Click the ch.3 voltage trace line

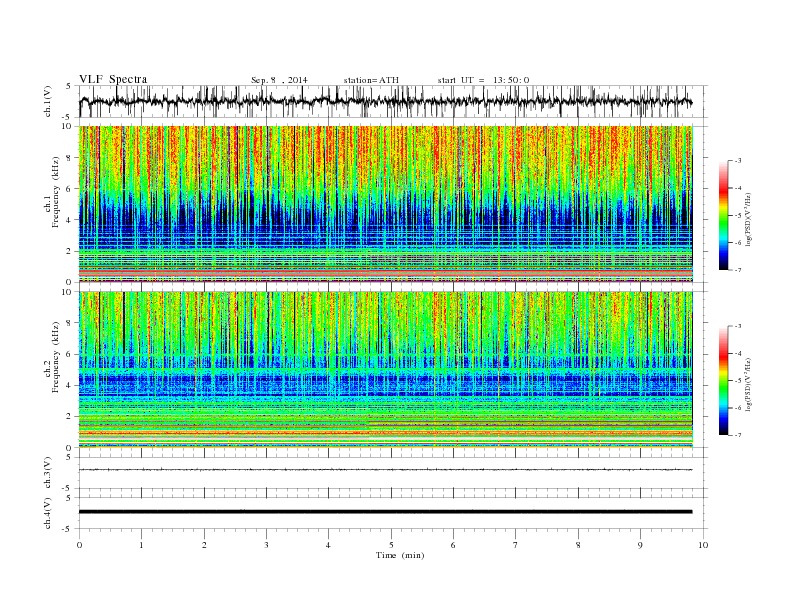[x=385, y=470]
